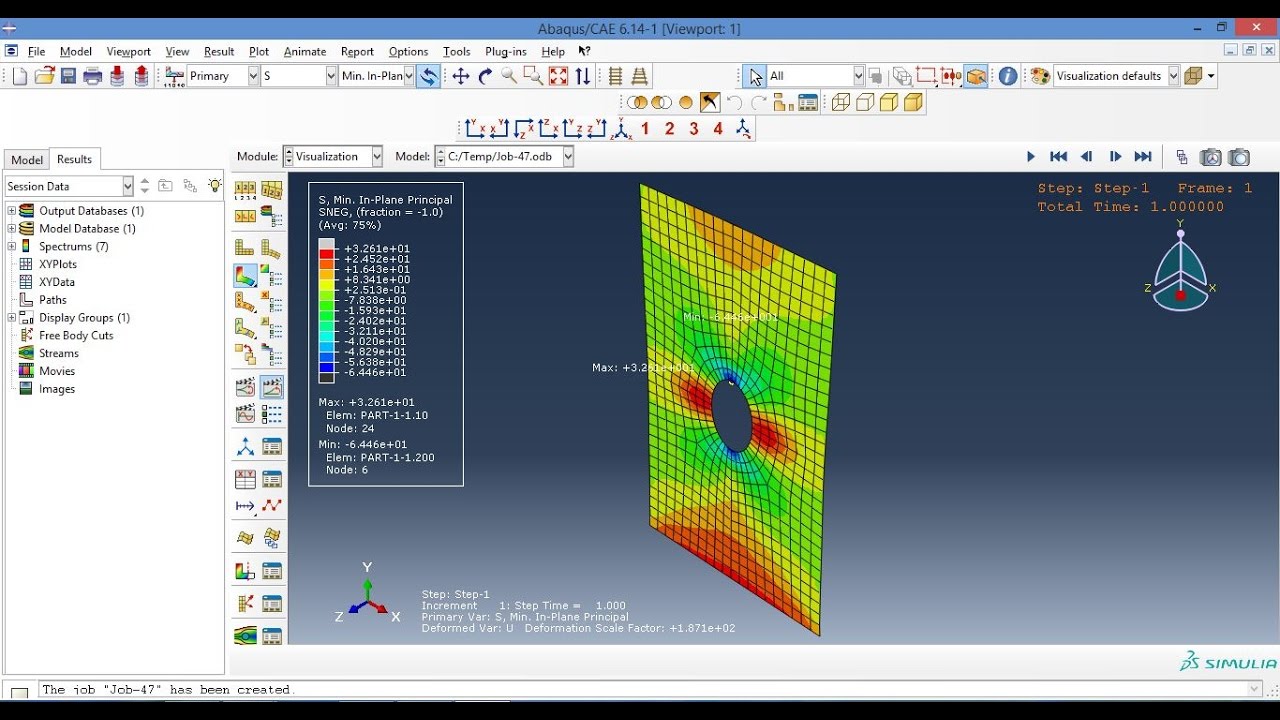Open the Module Visualization dropdown

coord(377,156)
